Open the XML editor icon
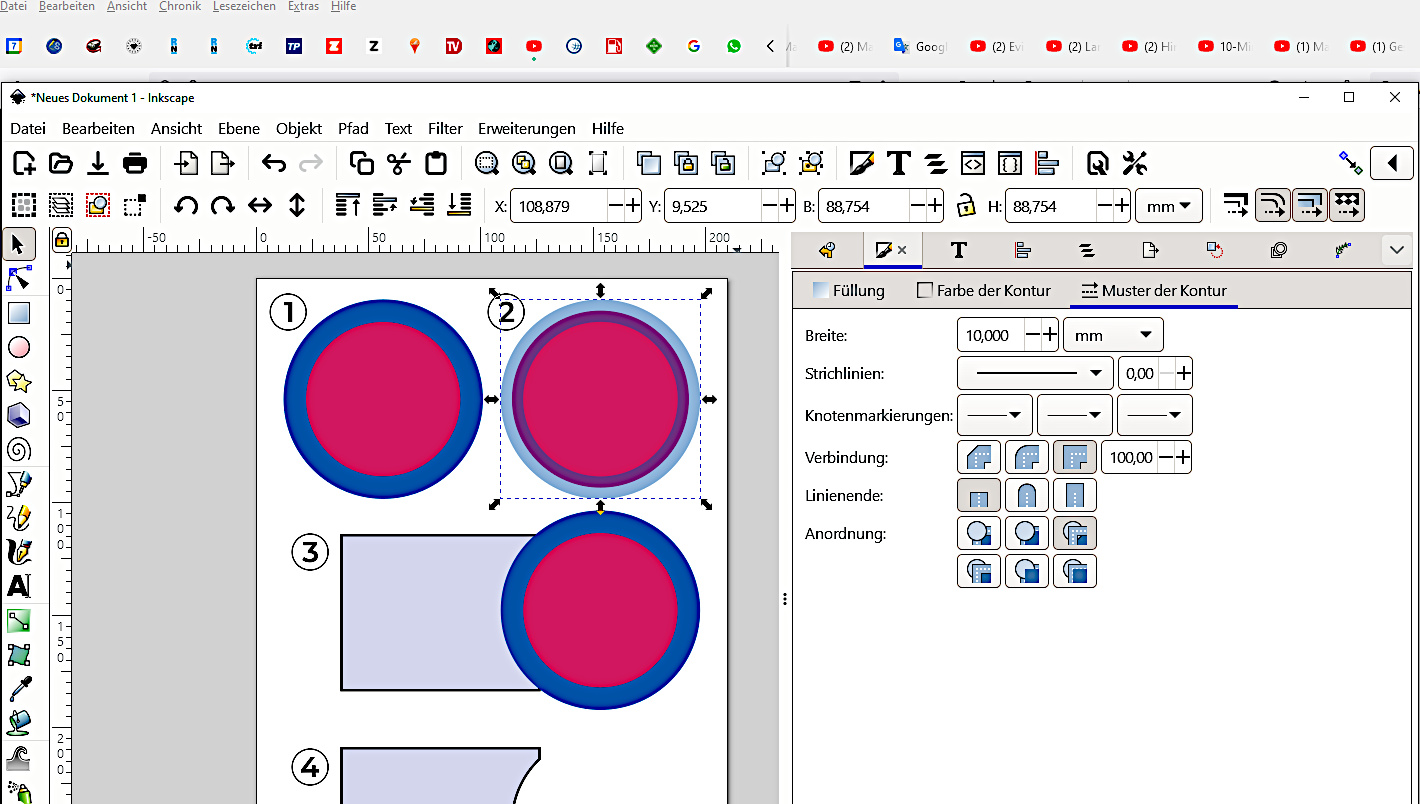 973,163
